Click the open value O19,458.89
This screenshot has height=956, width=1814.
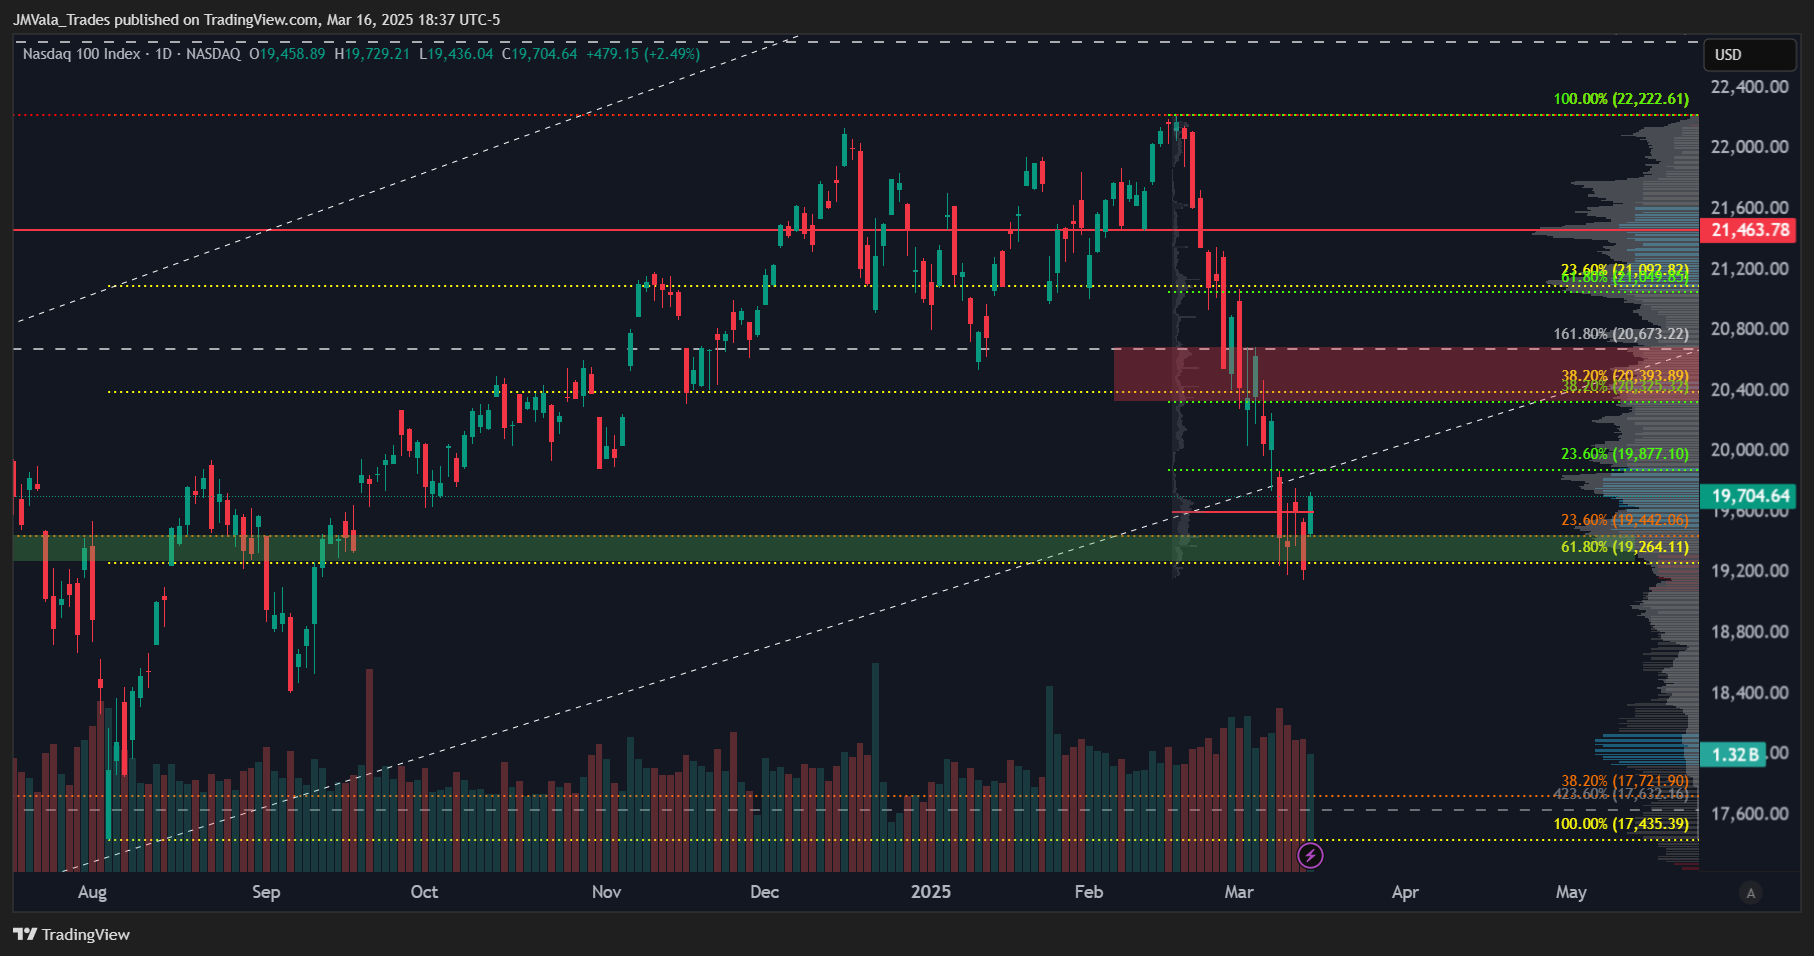click(x=287, y=54)
